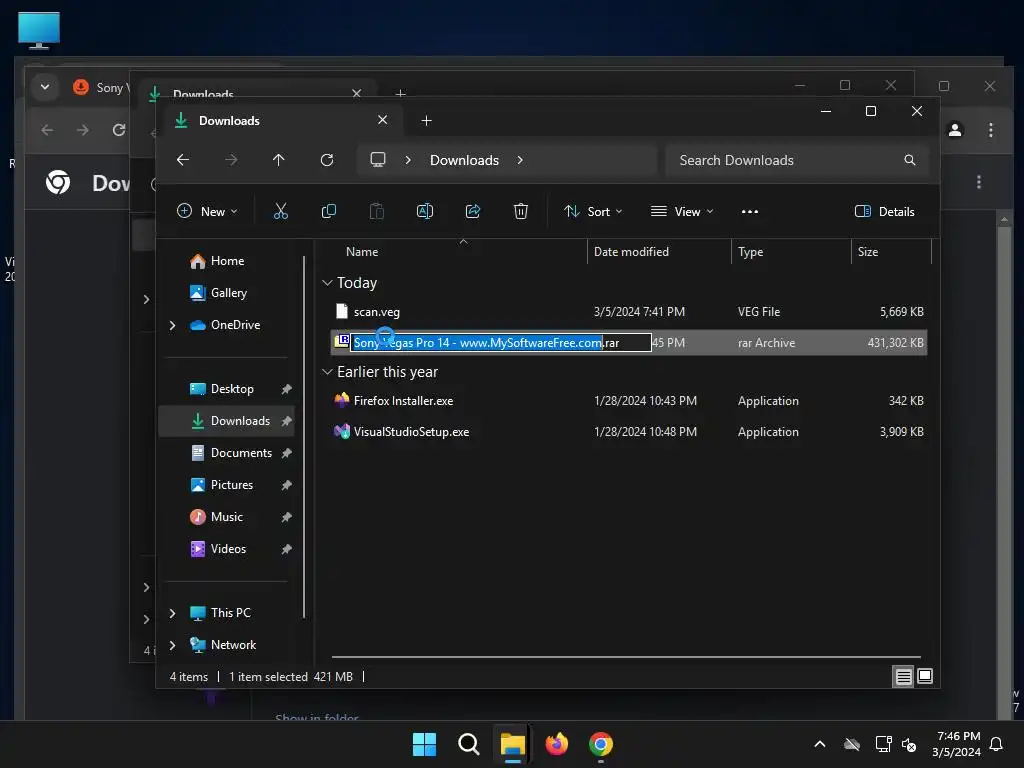Click Chrome downloads page three-dot menu
The image size is (1024, 768).
[x=978, y=182]
